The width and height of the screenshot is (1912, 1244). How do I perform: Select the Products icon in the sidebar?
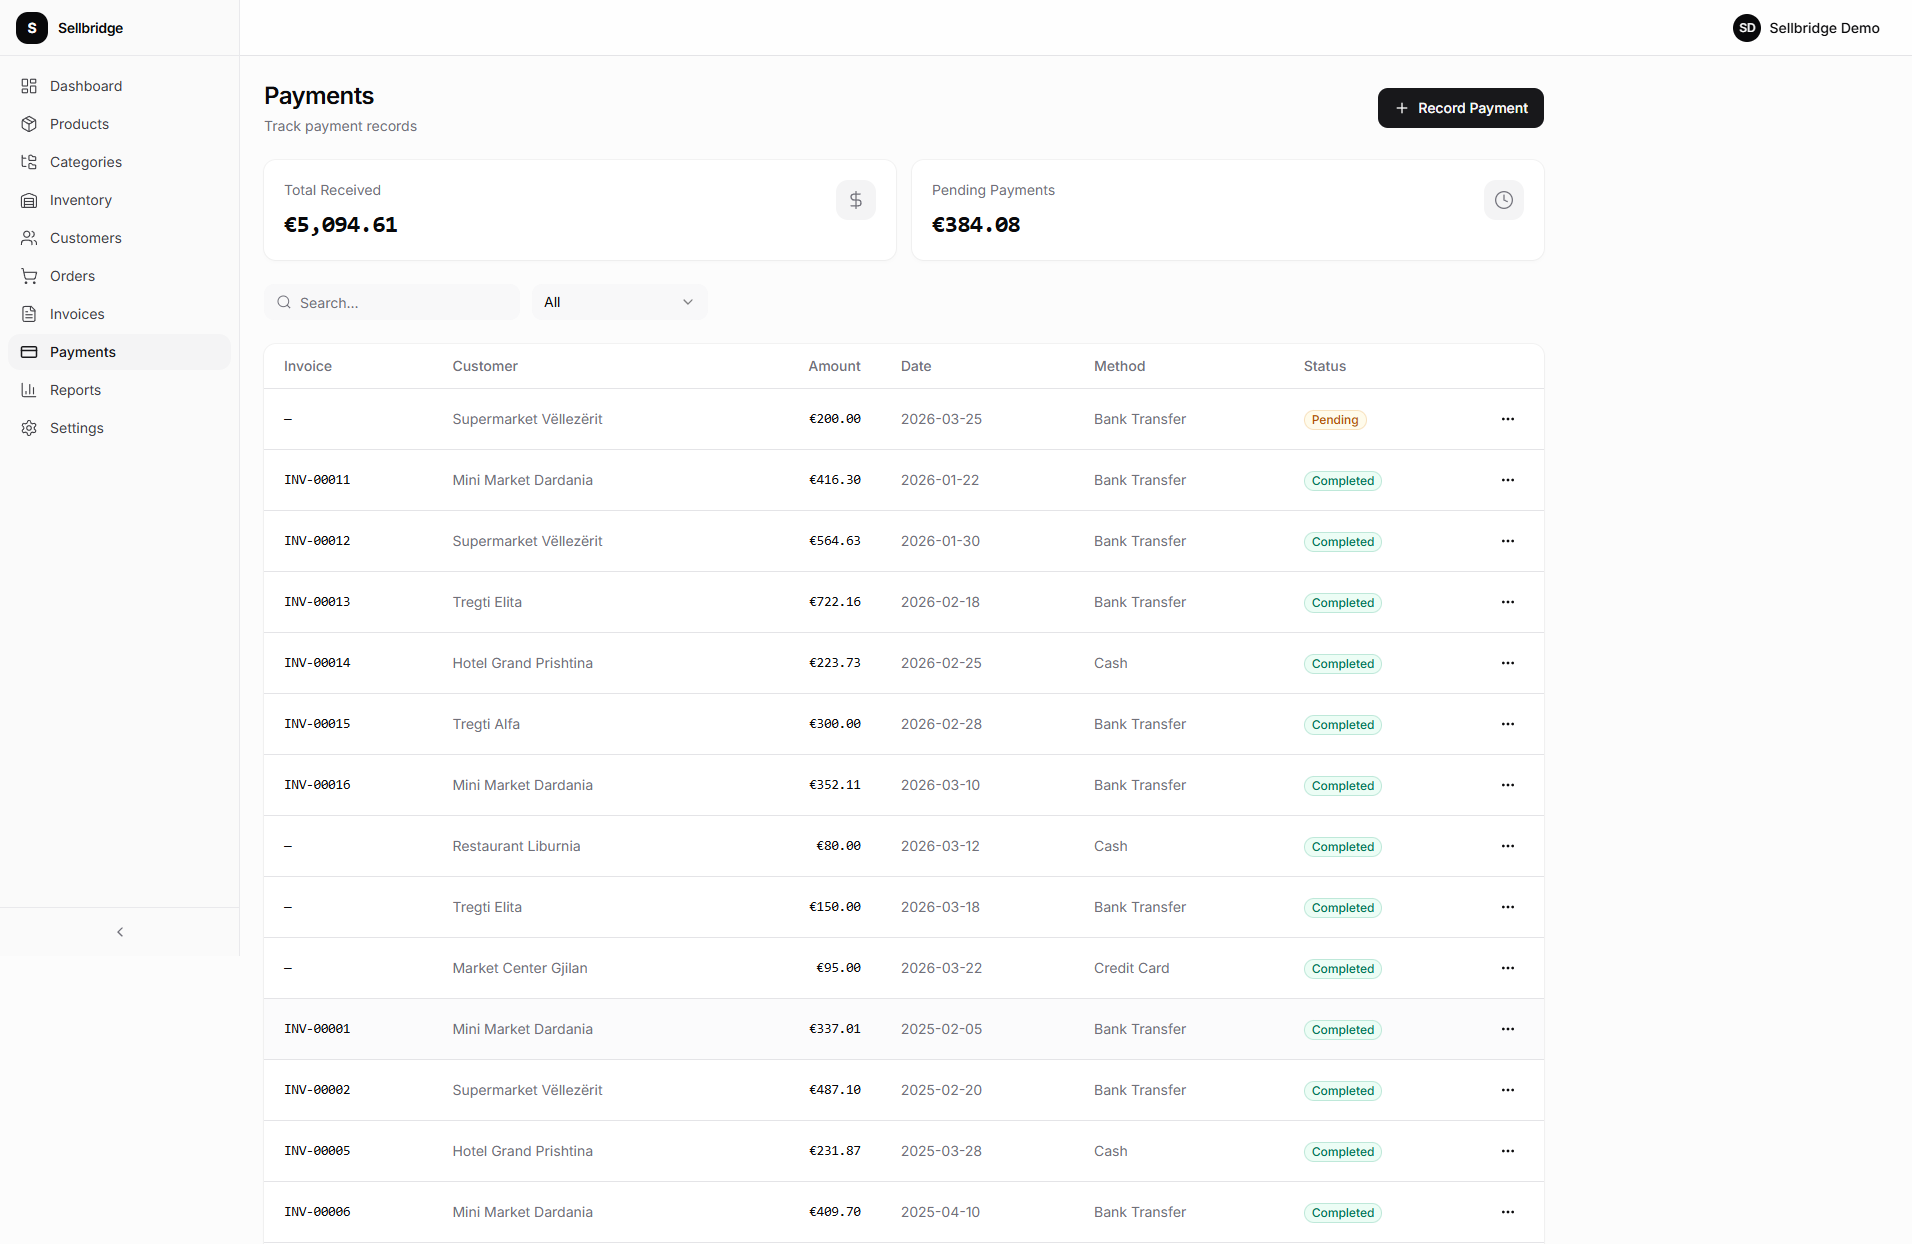[30, 124]
